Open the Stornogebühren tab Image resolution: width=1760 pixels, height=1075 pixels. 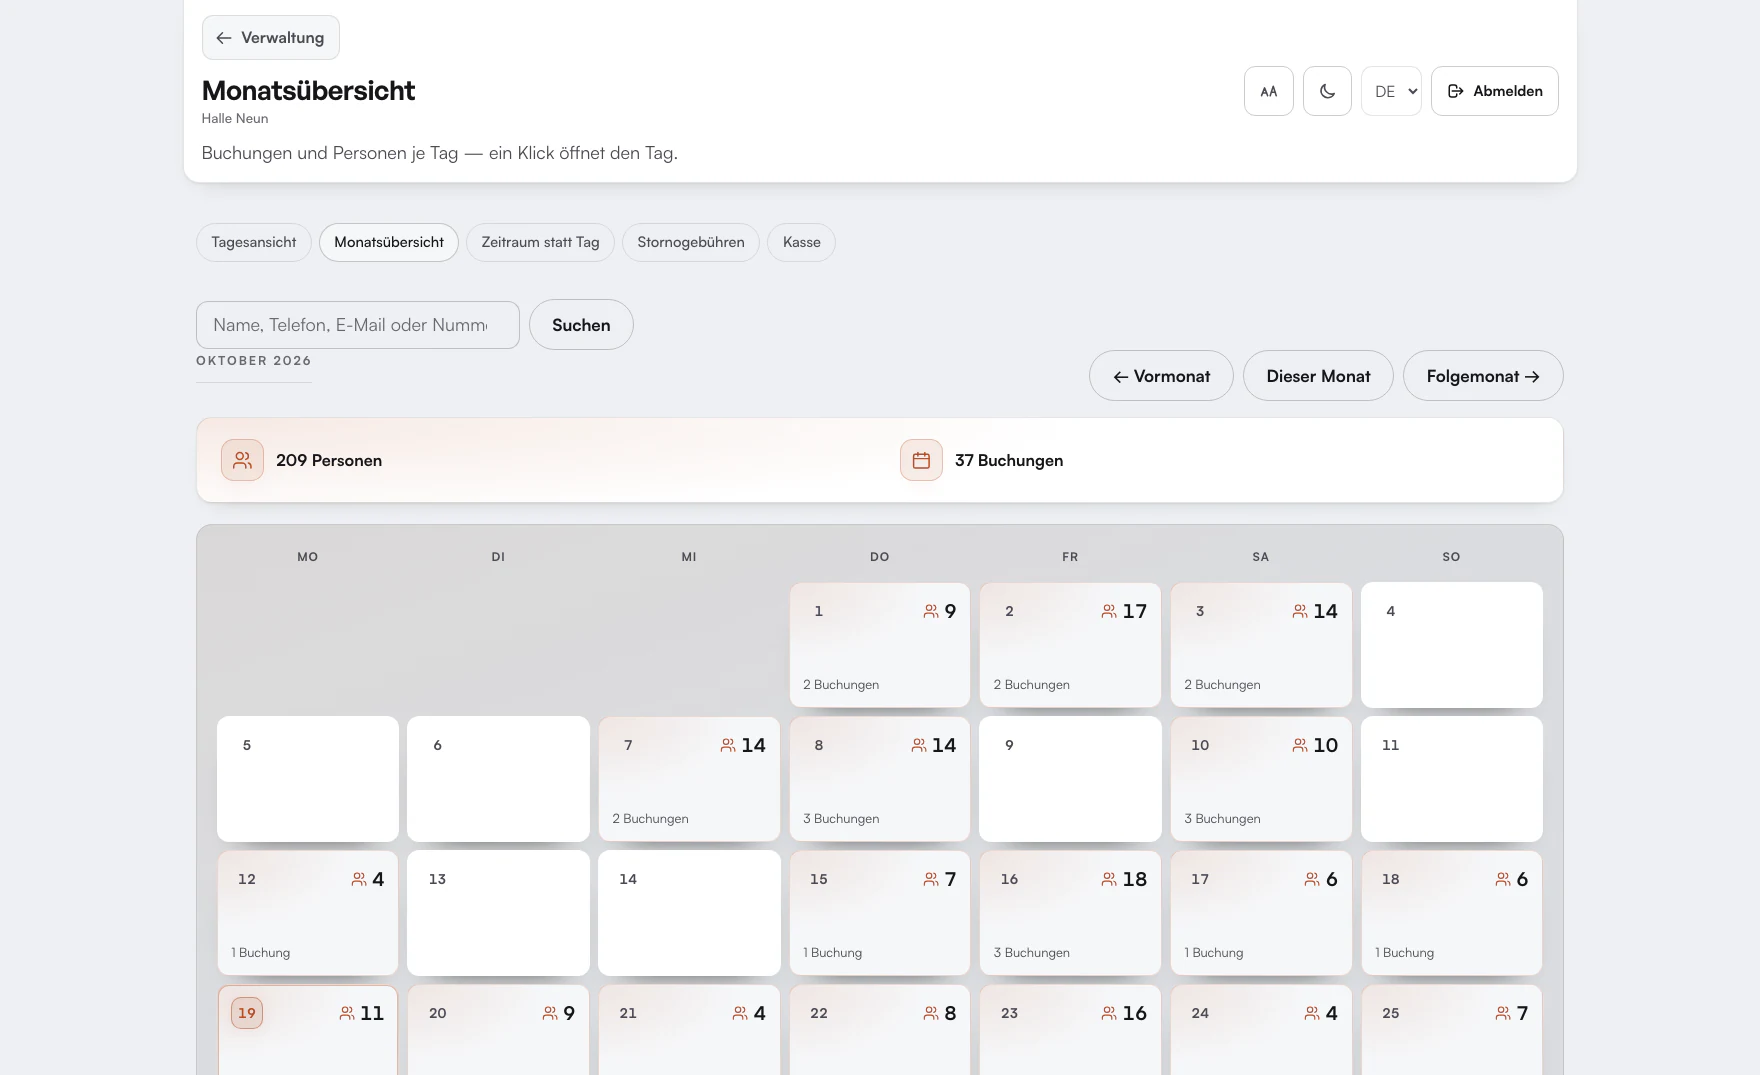pyautogui.click(x=691, y=242)
